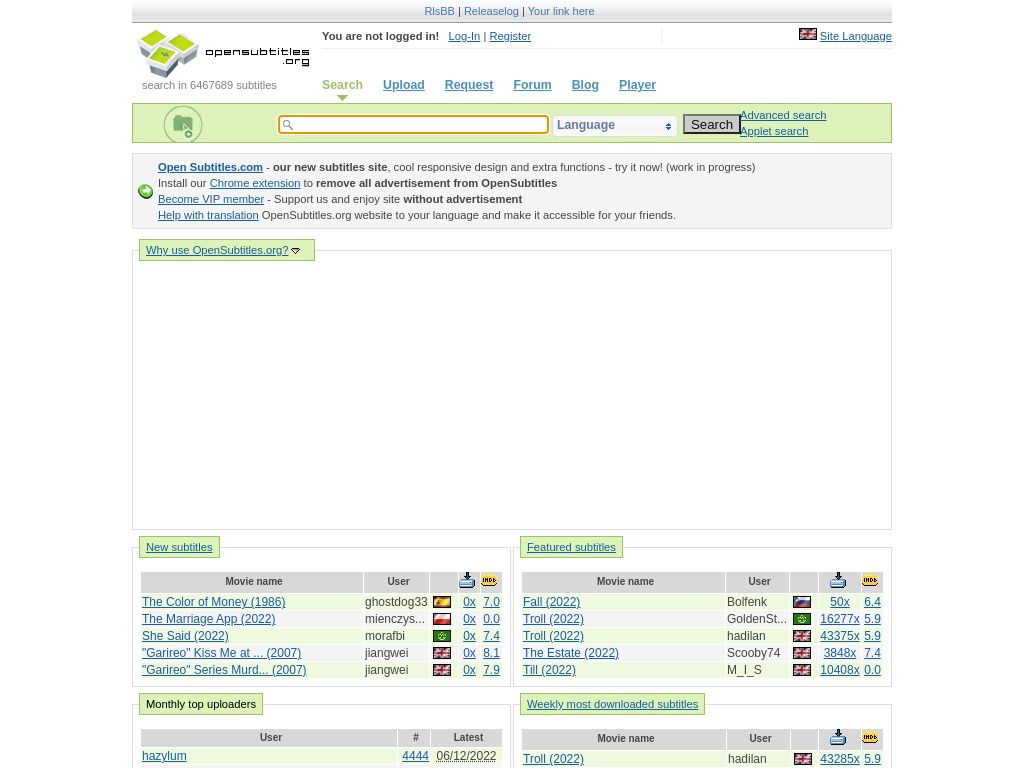This screenshot has width=1024, height=768.
Task: Open Fall (2022) in Featured subtitles
Action: click(x=551, y=602)
